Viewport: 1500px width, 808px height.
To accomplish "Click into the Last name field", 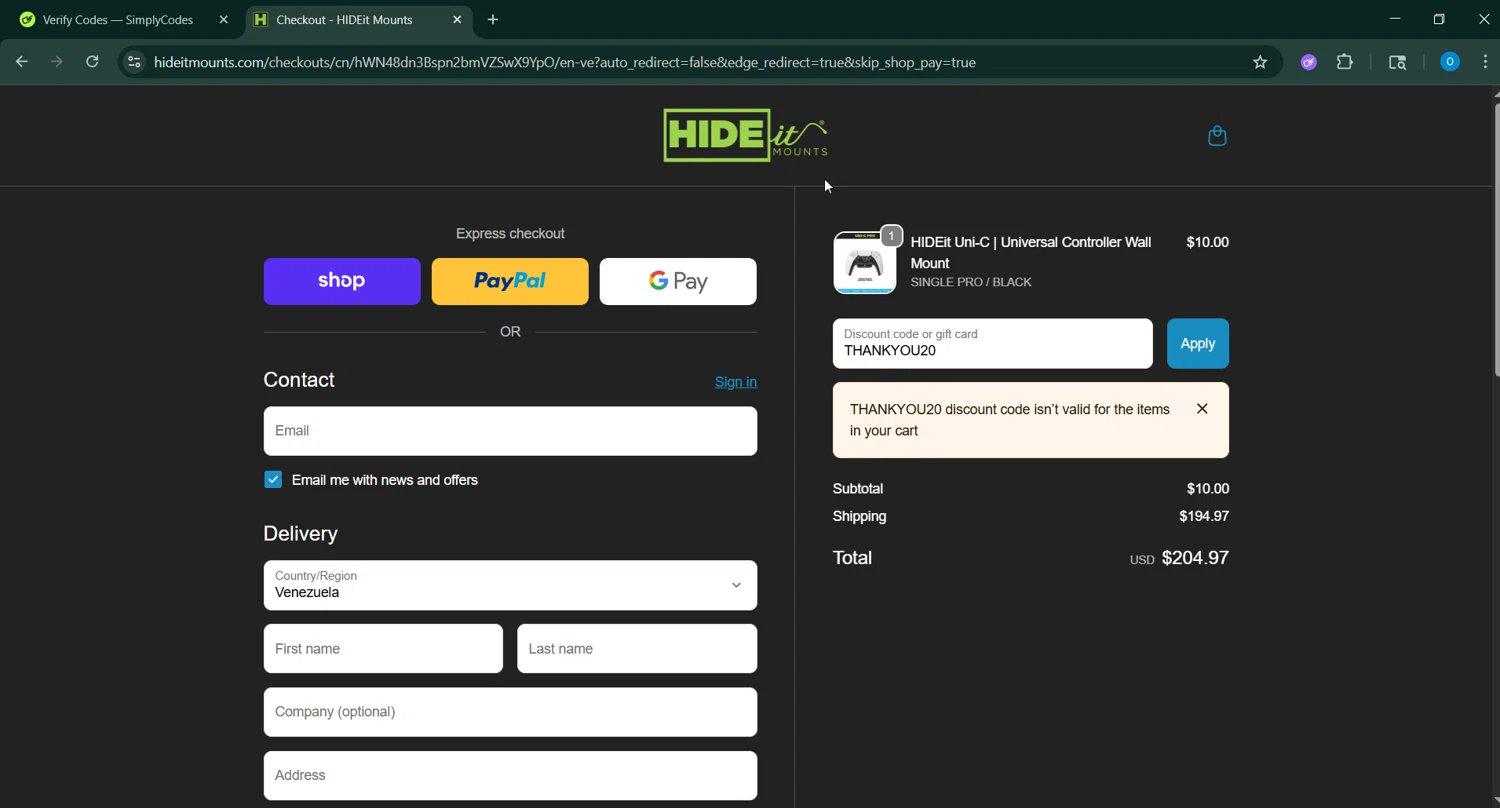I will [x=637, y=649].
